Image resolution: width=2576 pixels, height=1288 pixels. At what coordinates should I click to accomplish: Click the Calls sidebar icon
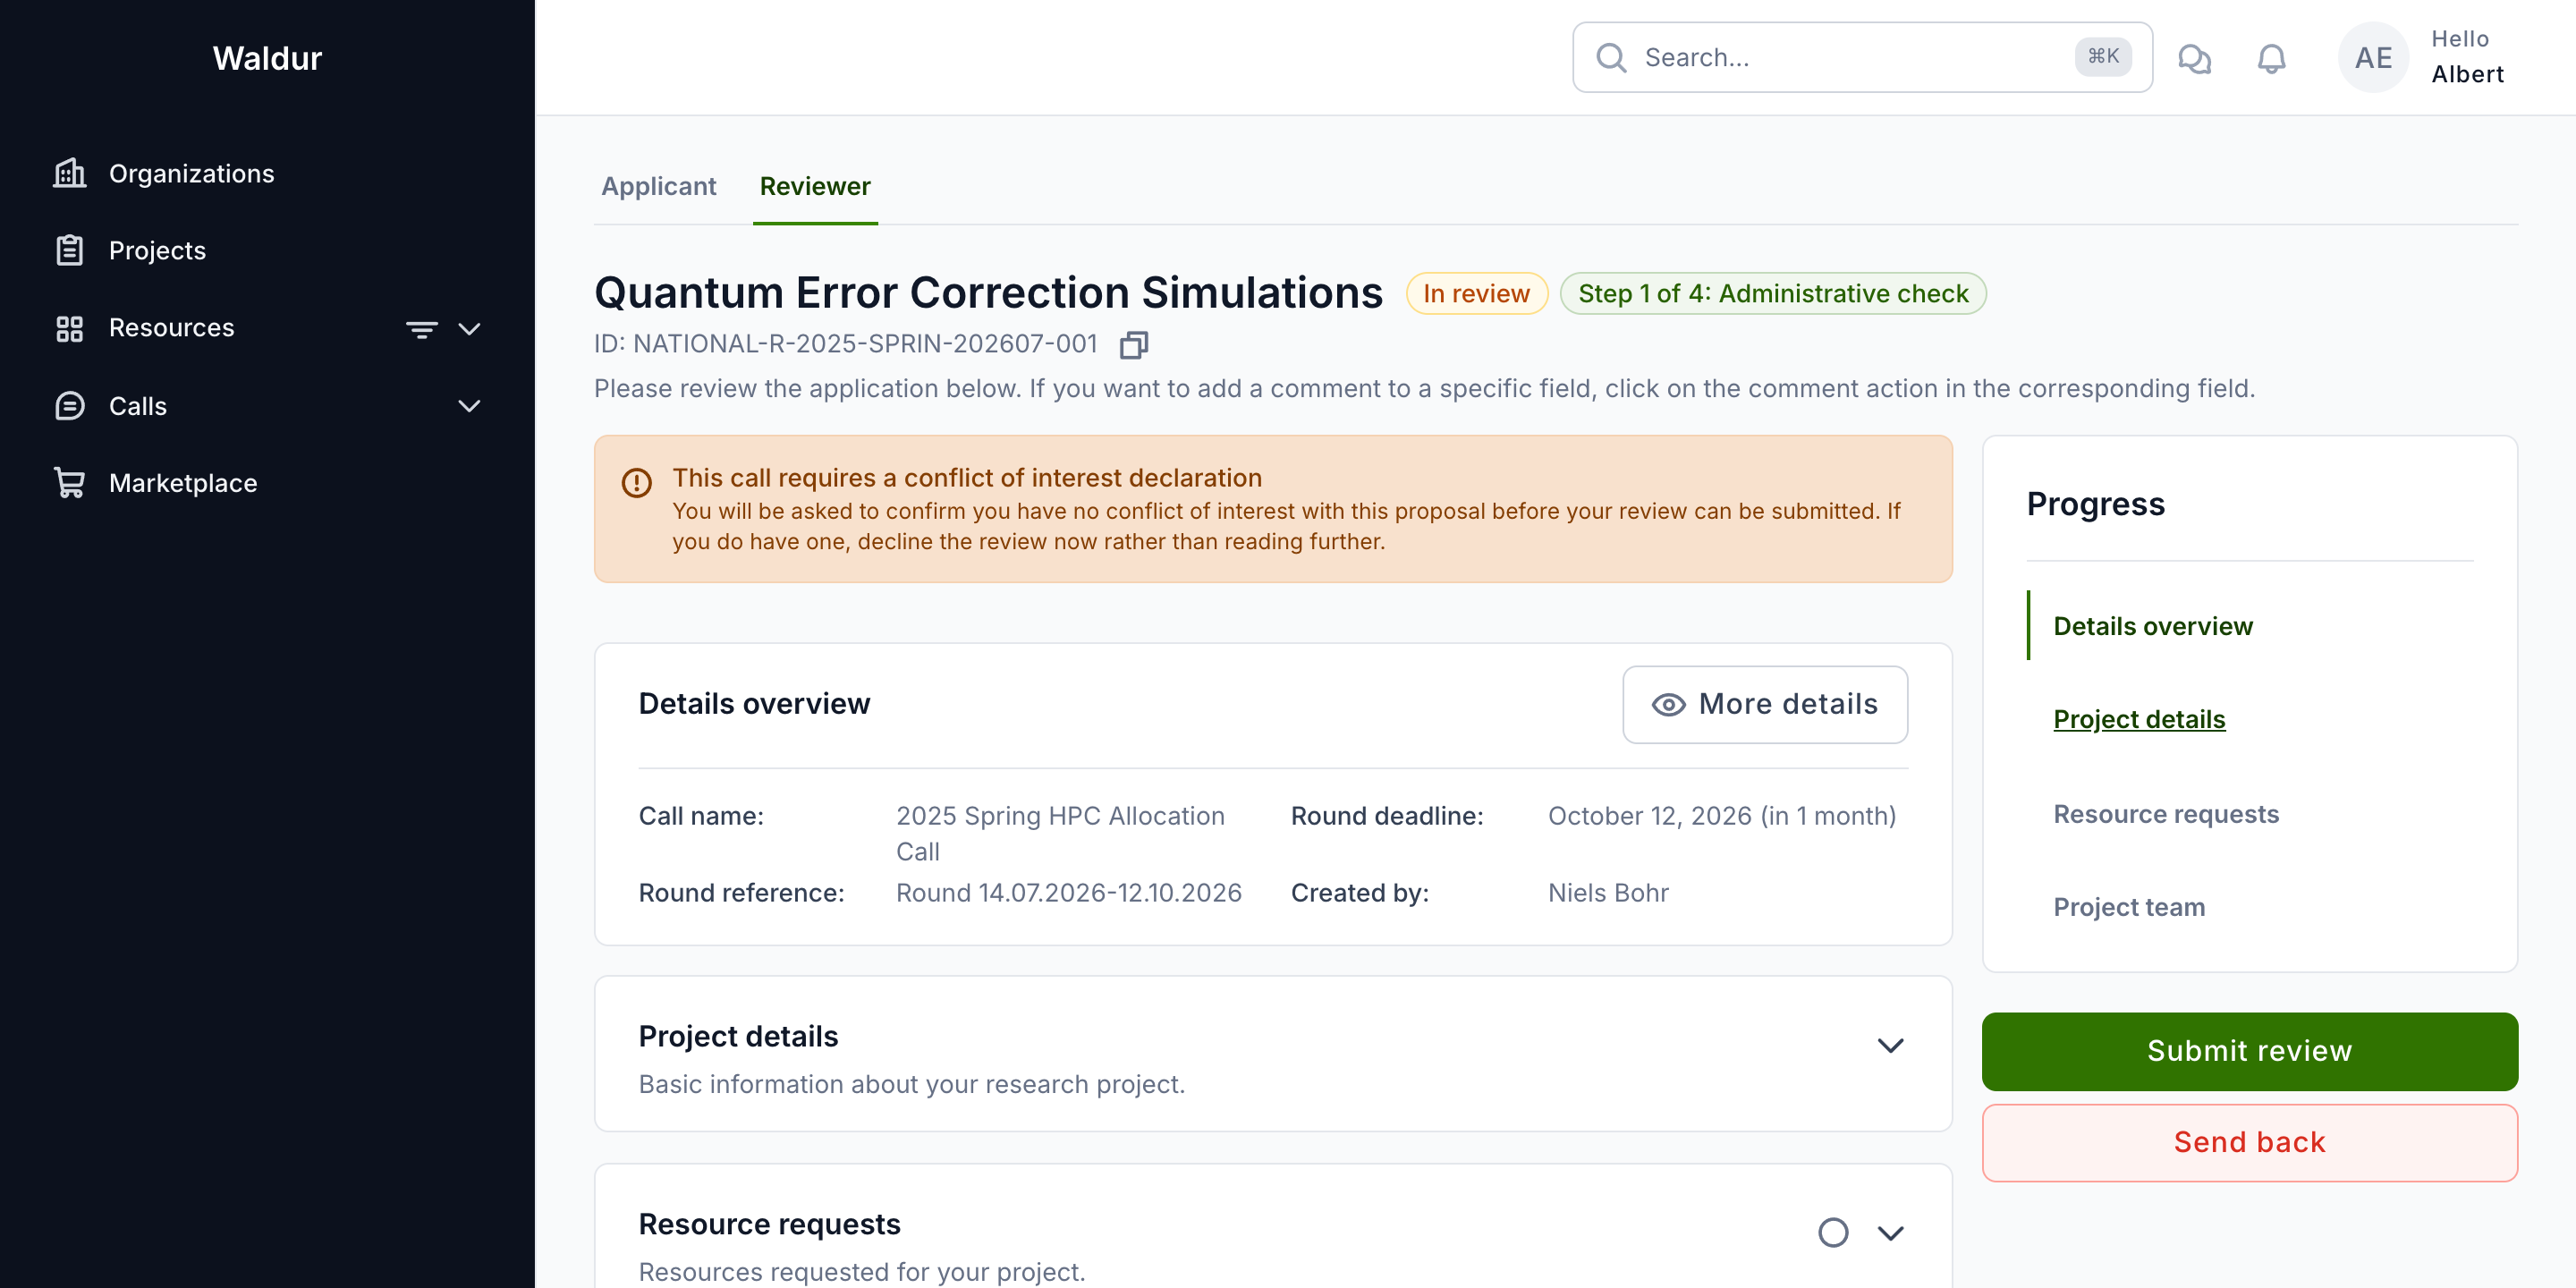(x=69, y=406)
